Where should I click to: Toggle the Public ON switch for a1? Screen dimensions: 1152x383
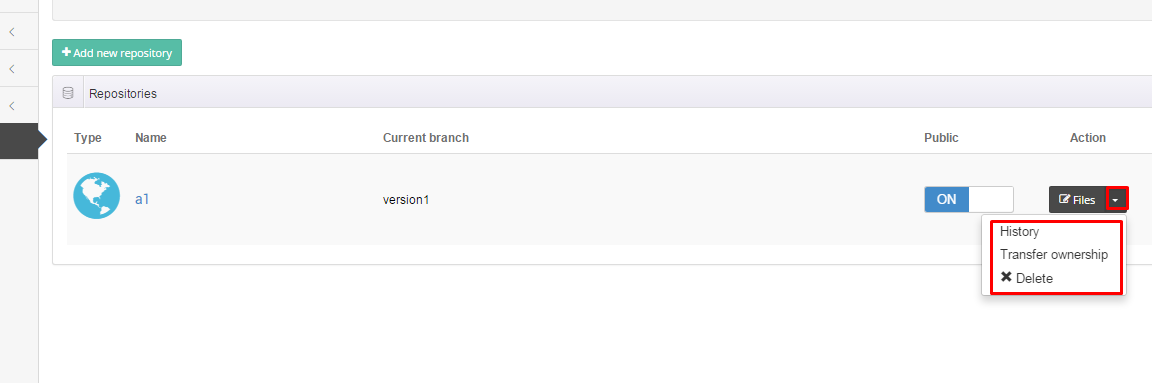point(968,199)
